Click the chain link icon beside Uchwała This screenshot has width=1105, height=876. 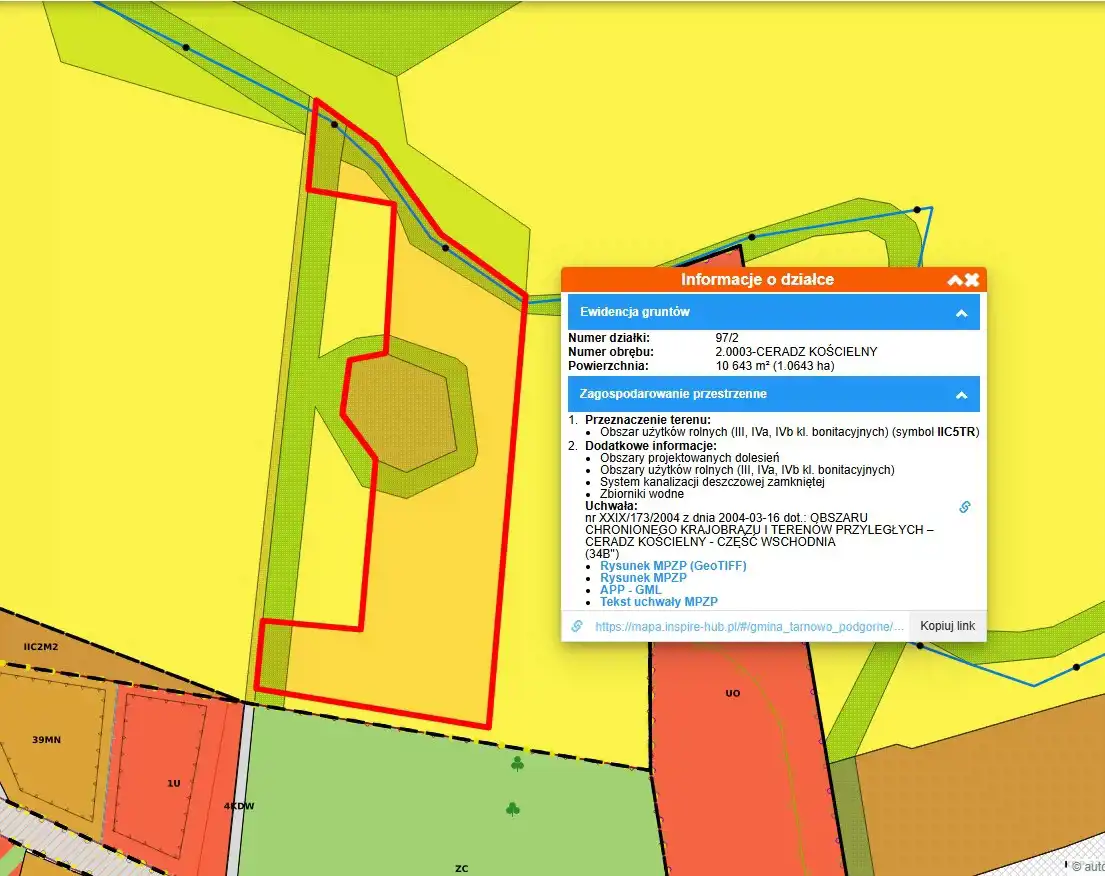coord(965,507)
